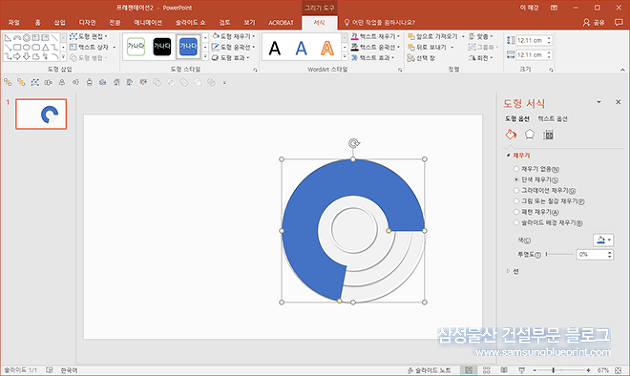Viewport: 630px width, 376px height.
Task: Open the 선택 창 (Selection Pane)
Action: coord(421,58)
